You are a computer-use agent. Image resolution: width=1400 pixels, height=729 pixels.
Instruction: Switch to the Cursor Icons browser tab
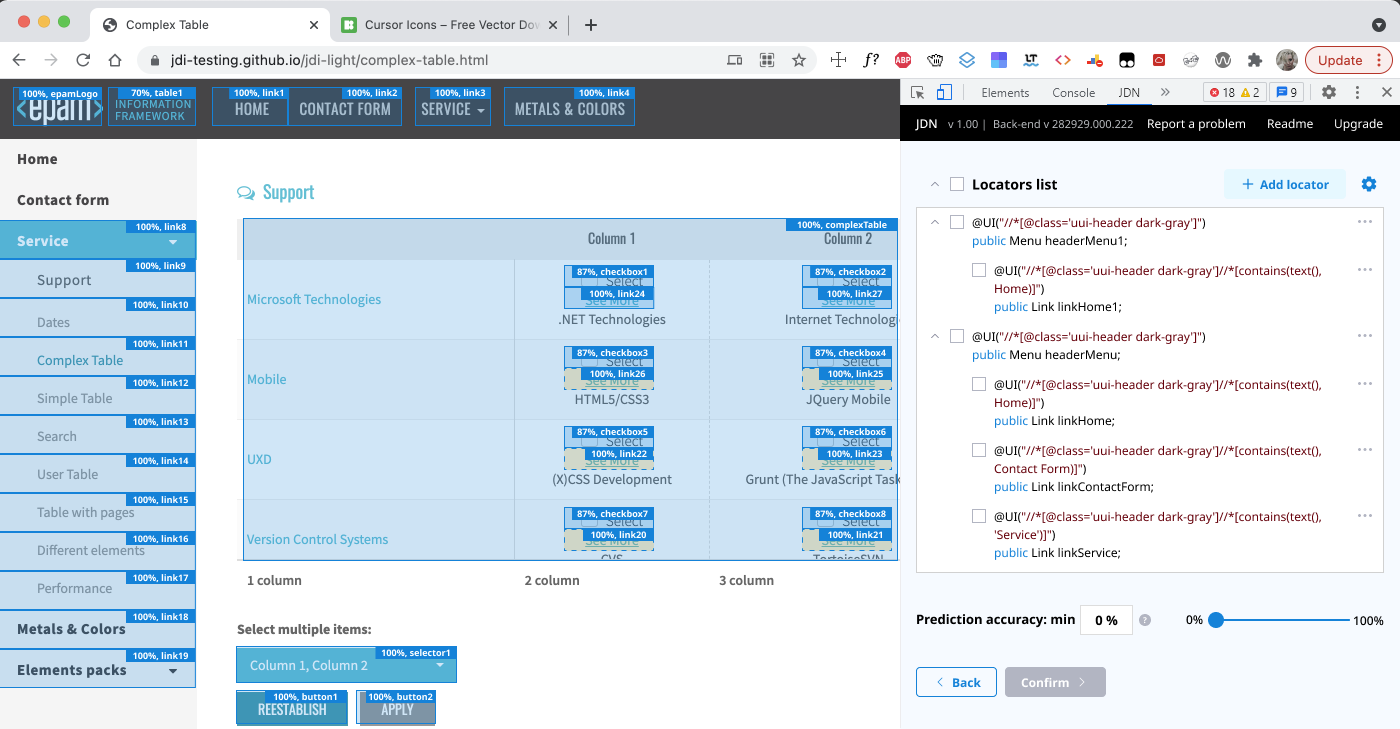450,25
